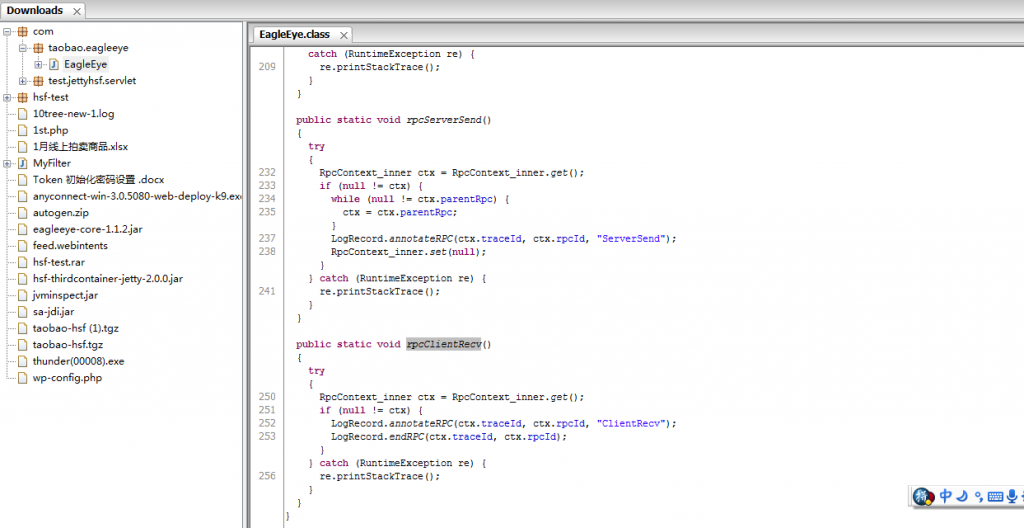1024x528 pixels.
Task: Follow parentRpc link on line 234
Action: point(467,199)
